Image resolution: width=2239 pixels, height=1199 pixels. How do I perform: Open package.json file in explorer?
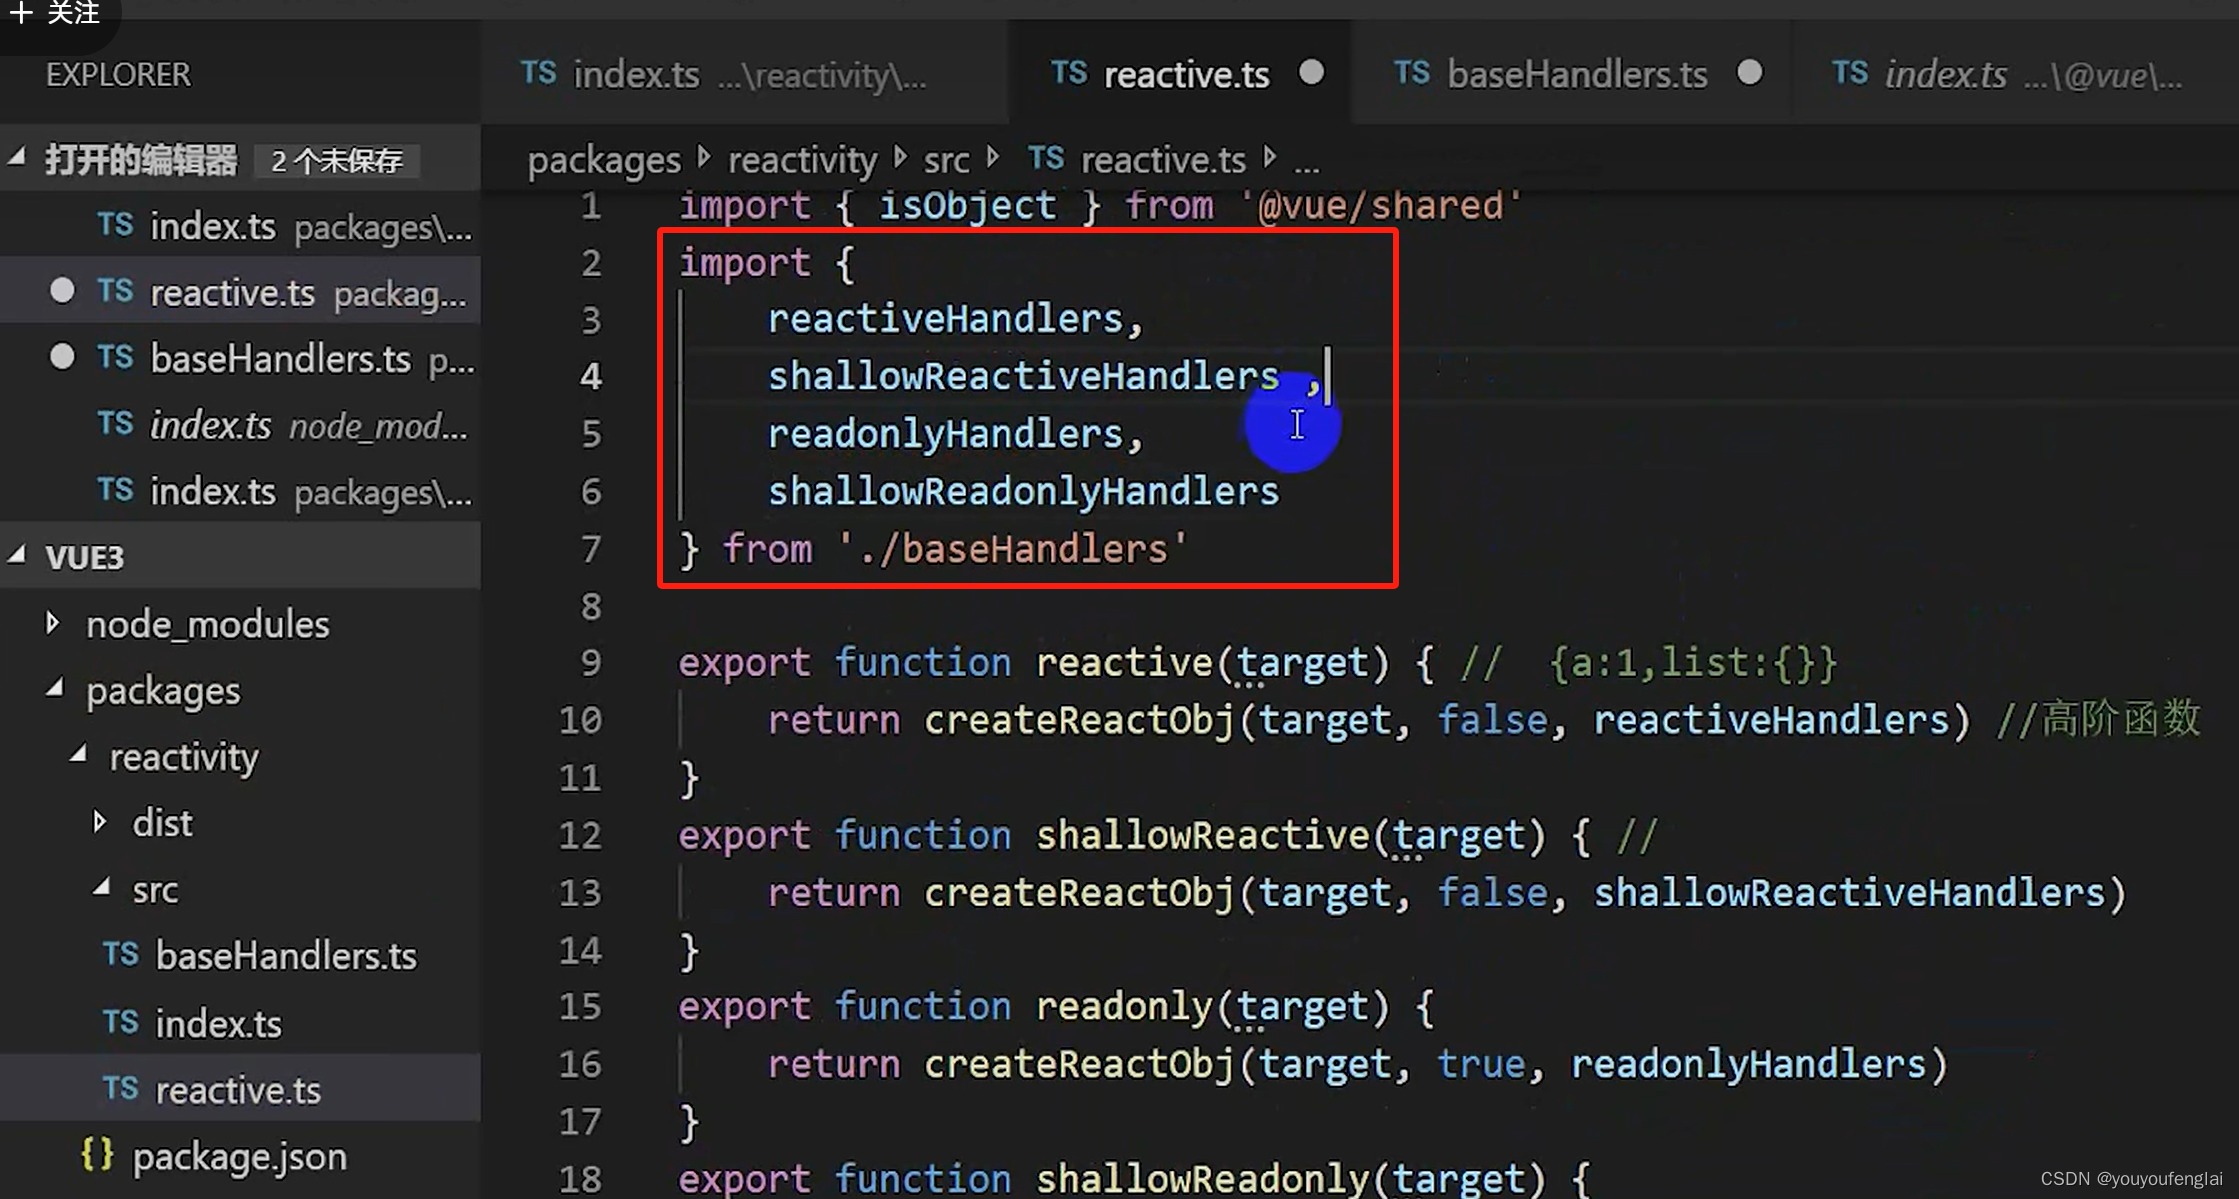240,1157
